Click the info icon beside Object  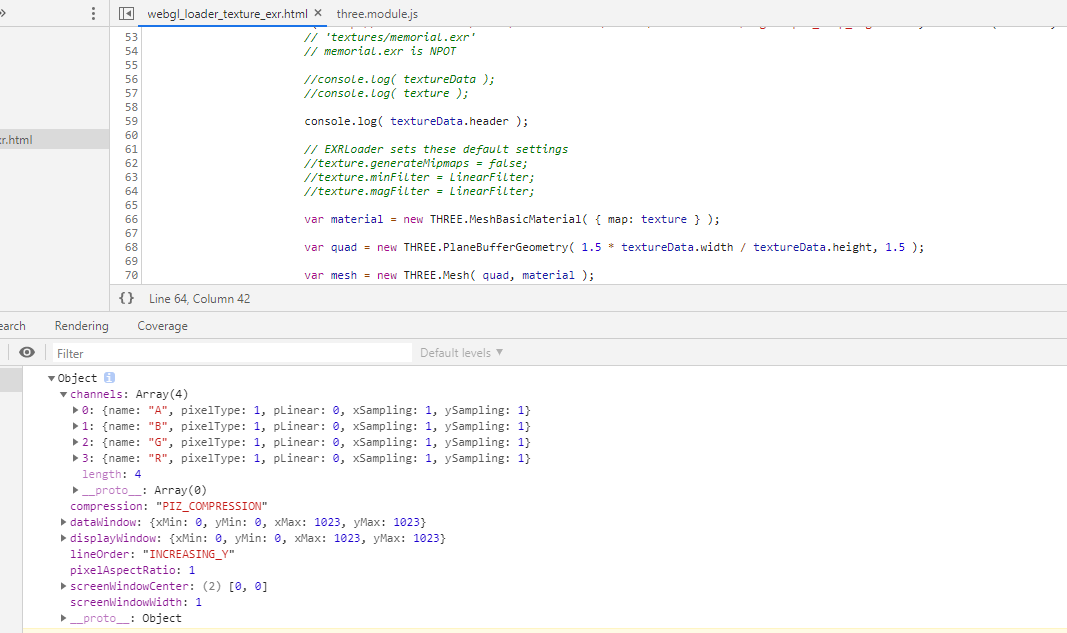(109, 377)
